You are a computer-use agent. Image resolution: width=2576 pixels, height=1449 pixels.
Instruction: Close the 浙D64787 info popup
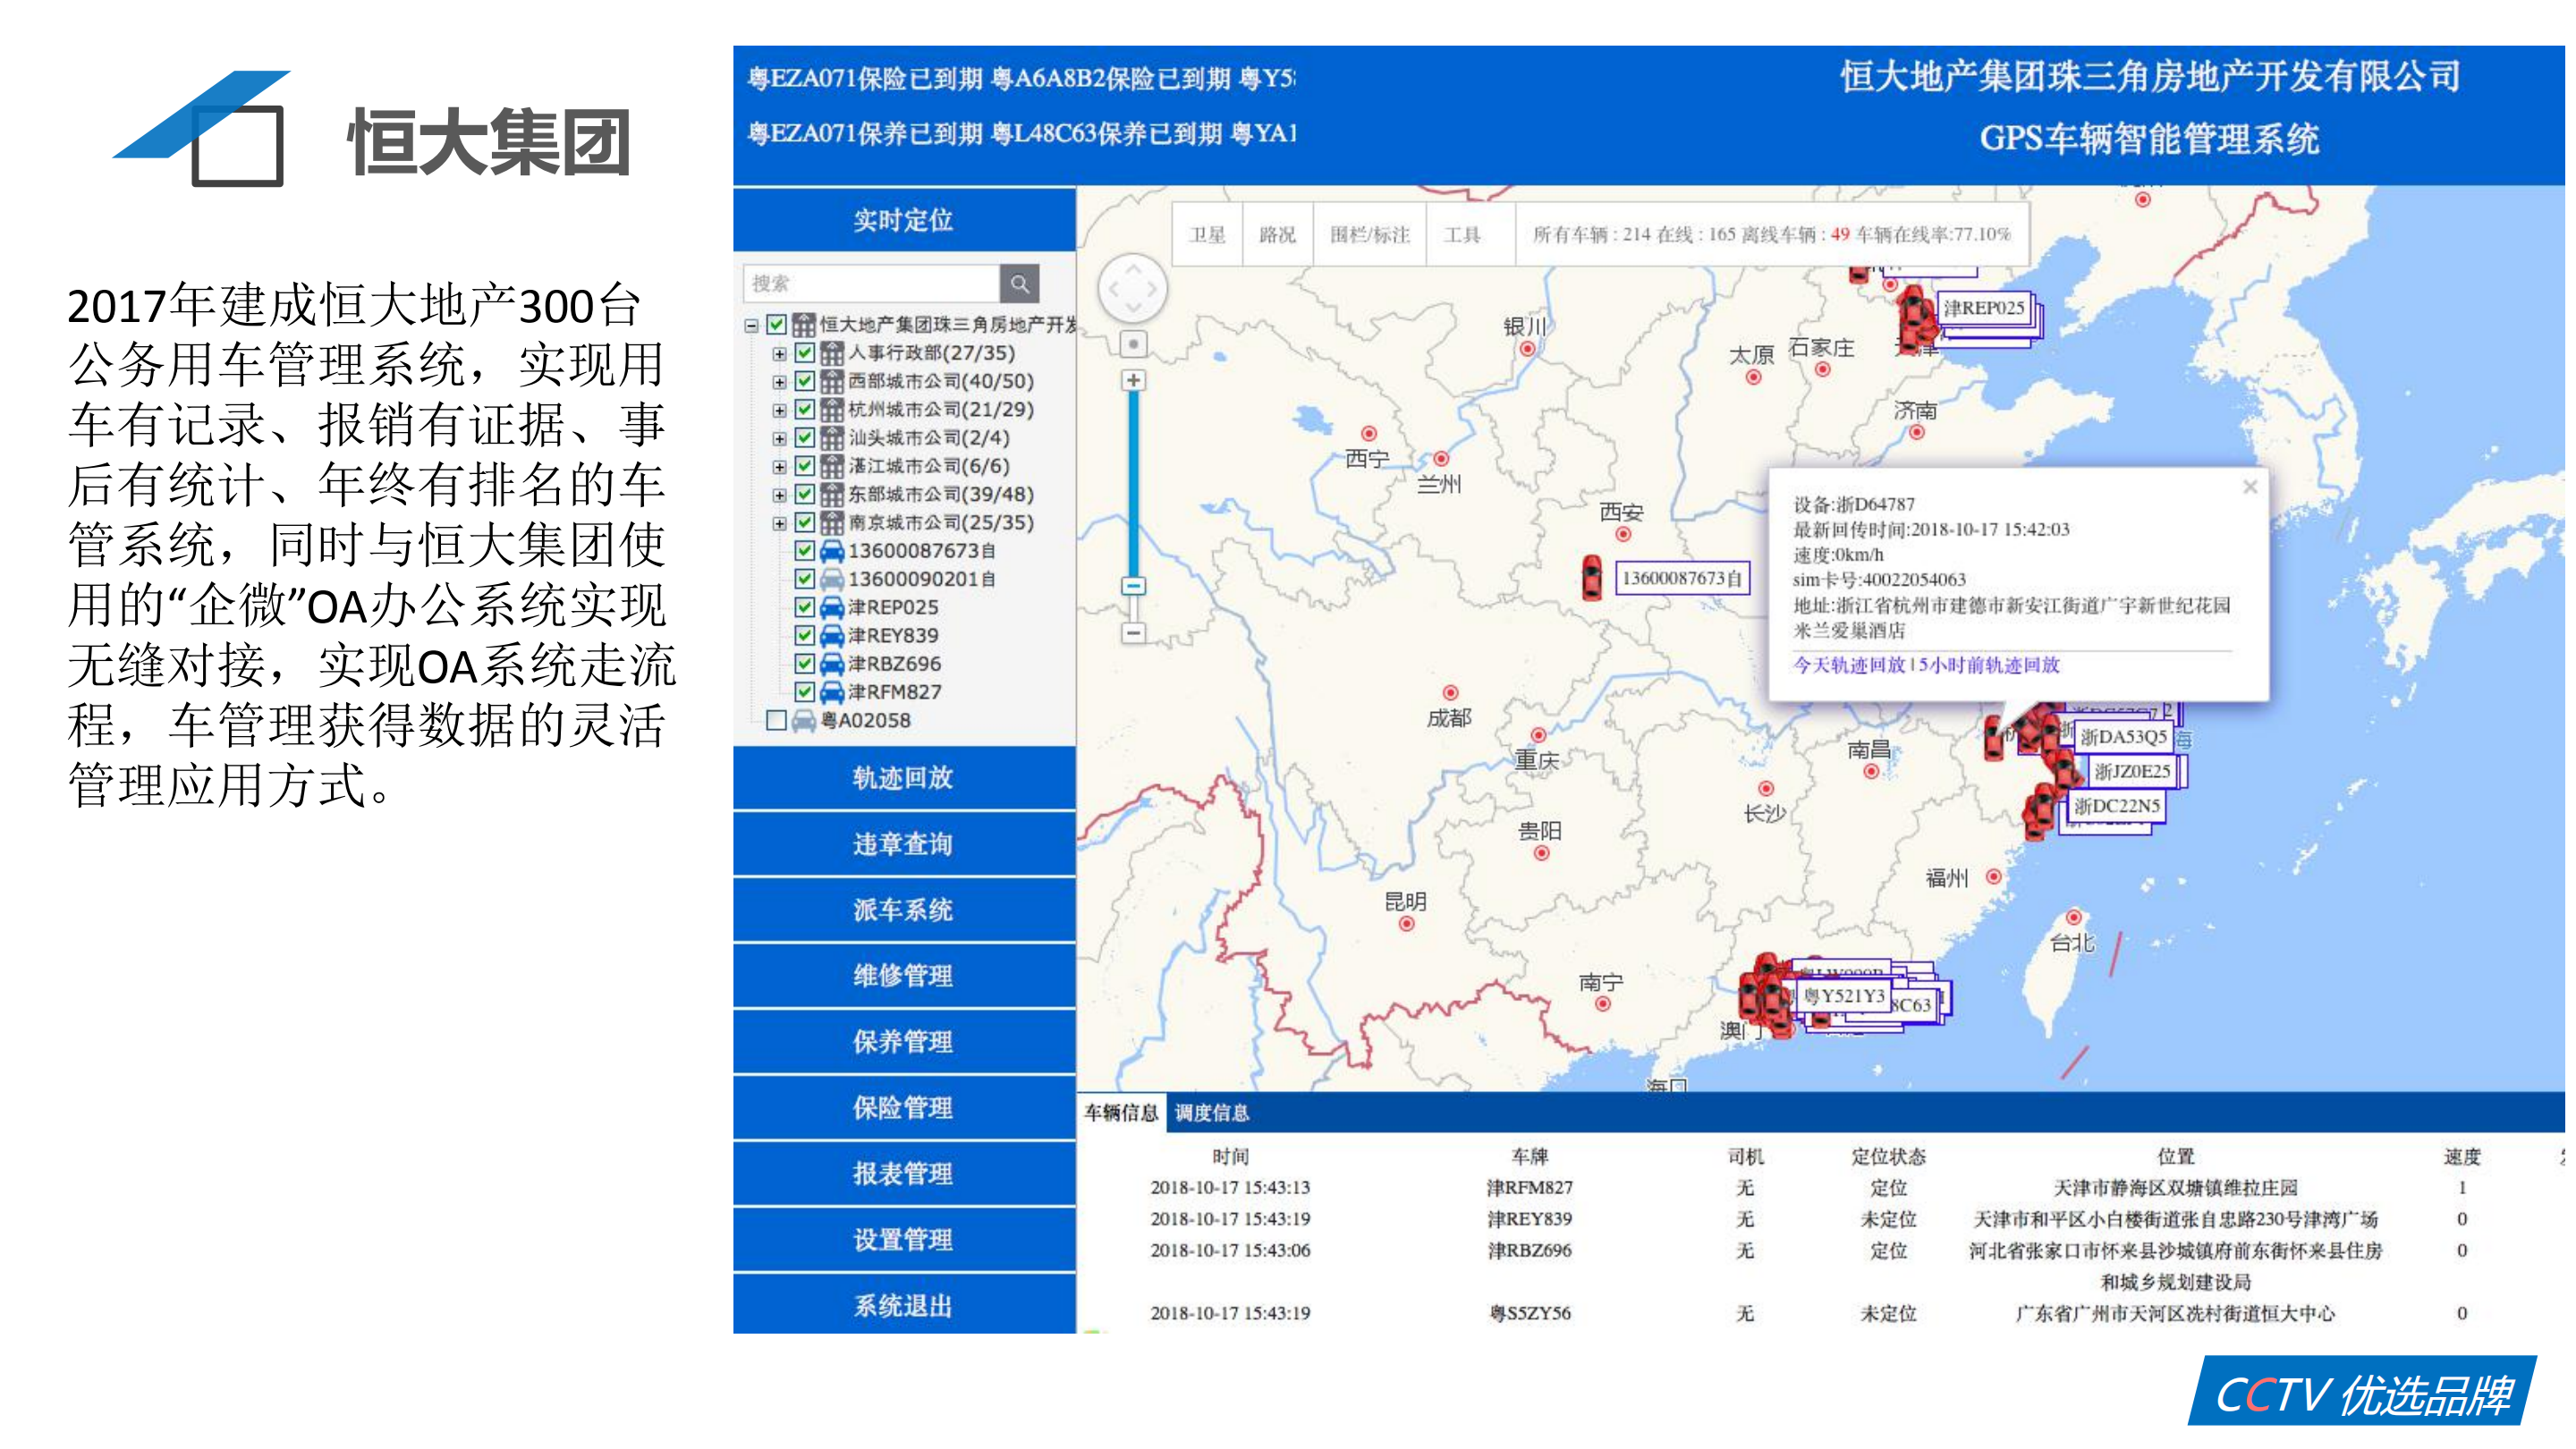click(2250, 487)
